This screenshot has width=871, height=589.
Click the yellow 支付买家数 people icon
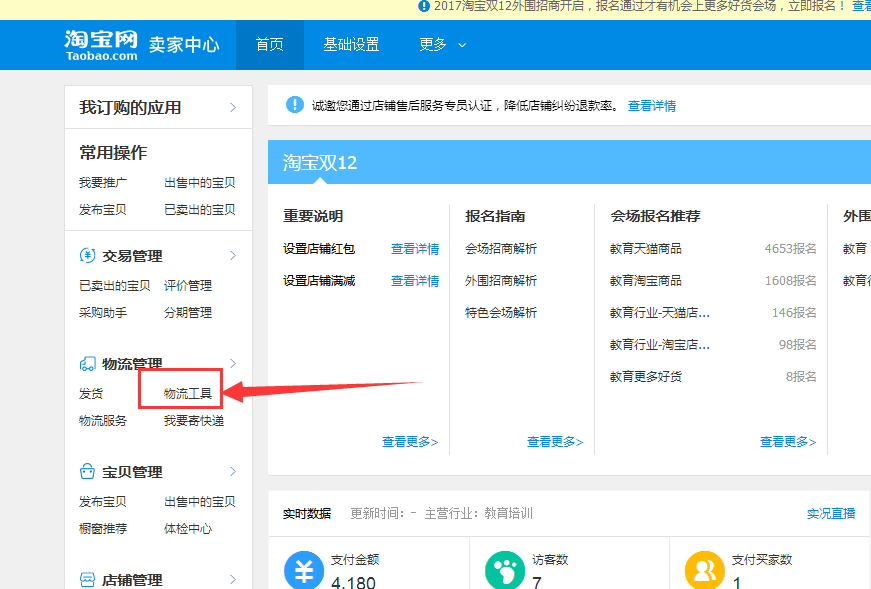coord(704,570)
